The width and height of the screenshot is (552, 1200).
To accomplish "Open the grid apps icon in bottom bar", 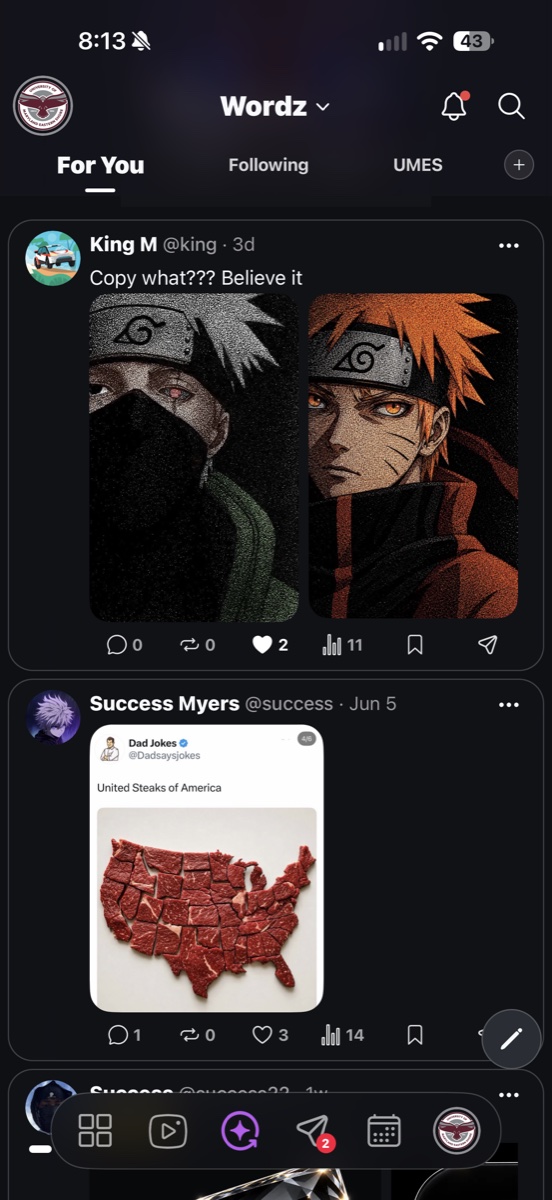I will [95, 1131].
